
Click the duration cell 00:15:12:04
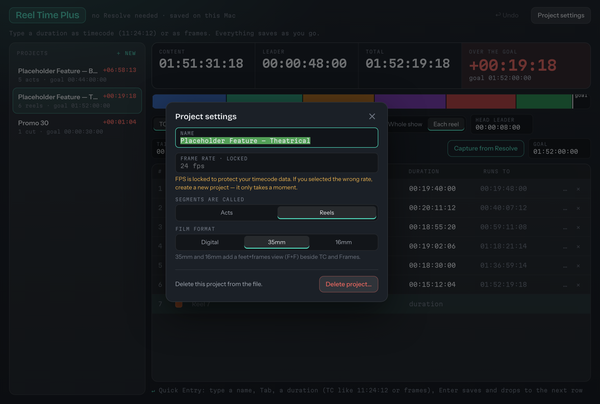pyautogui.click(x=432, y=284)
